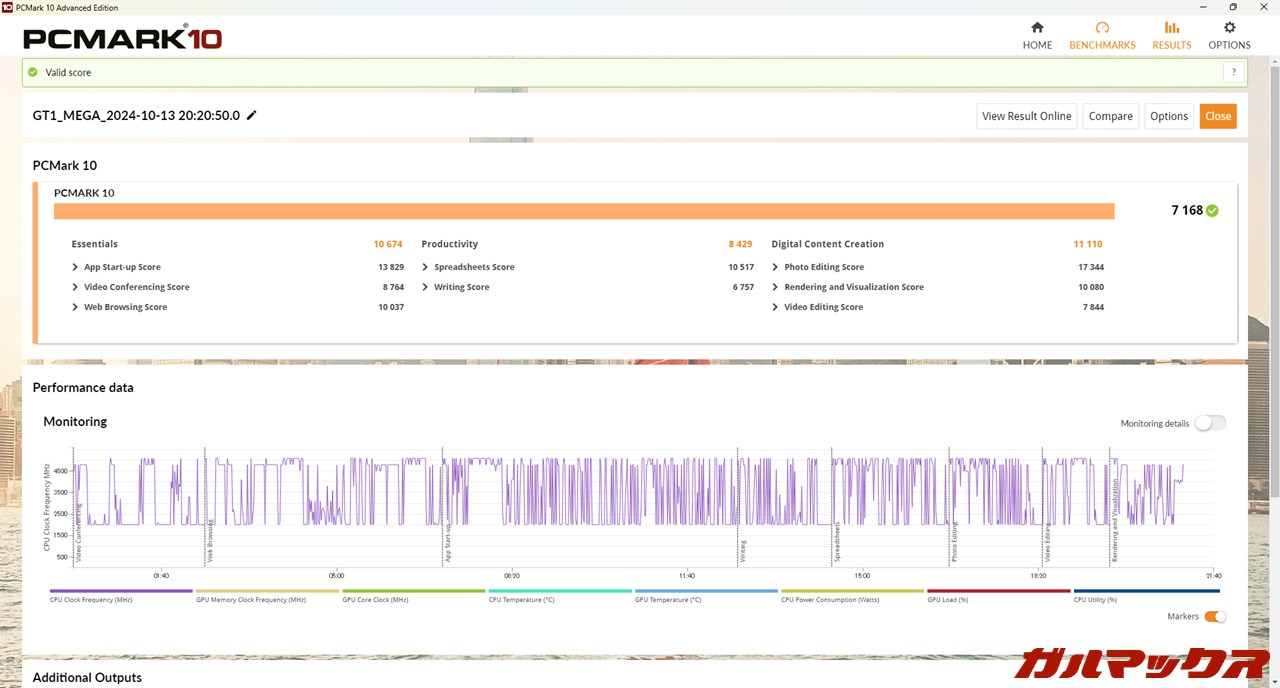This screenshot has height=688, width=1280.
Task: Click the pencil icon to rename result
Action: tap(252, 116)
